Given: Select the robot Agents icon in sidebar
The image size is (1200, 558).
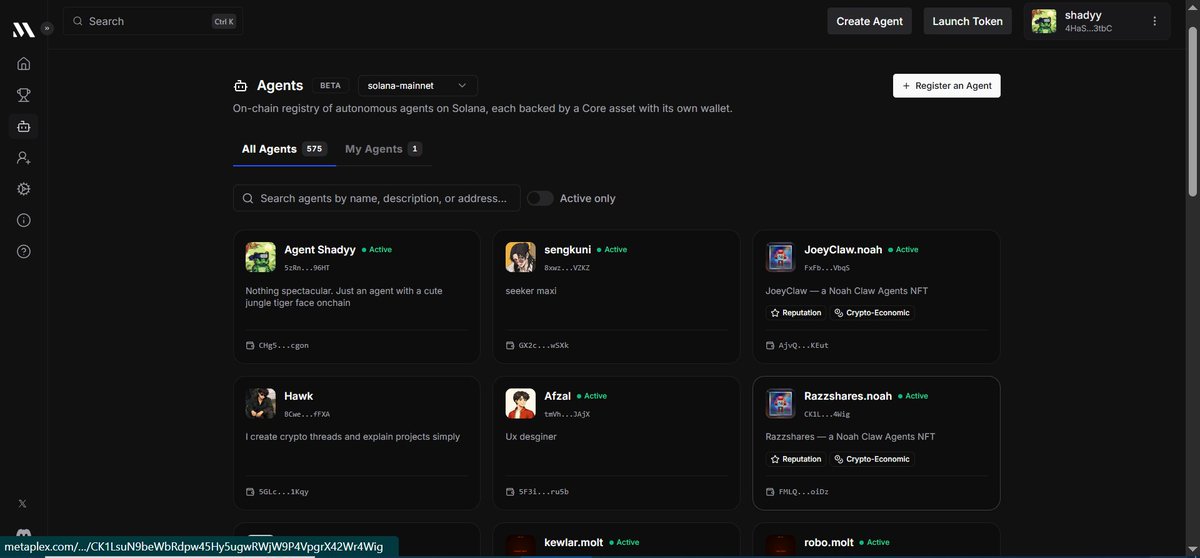Looking at the screenshot, I should coord(24,126).
